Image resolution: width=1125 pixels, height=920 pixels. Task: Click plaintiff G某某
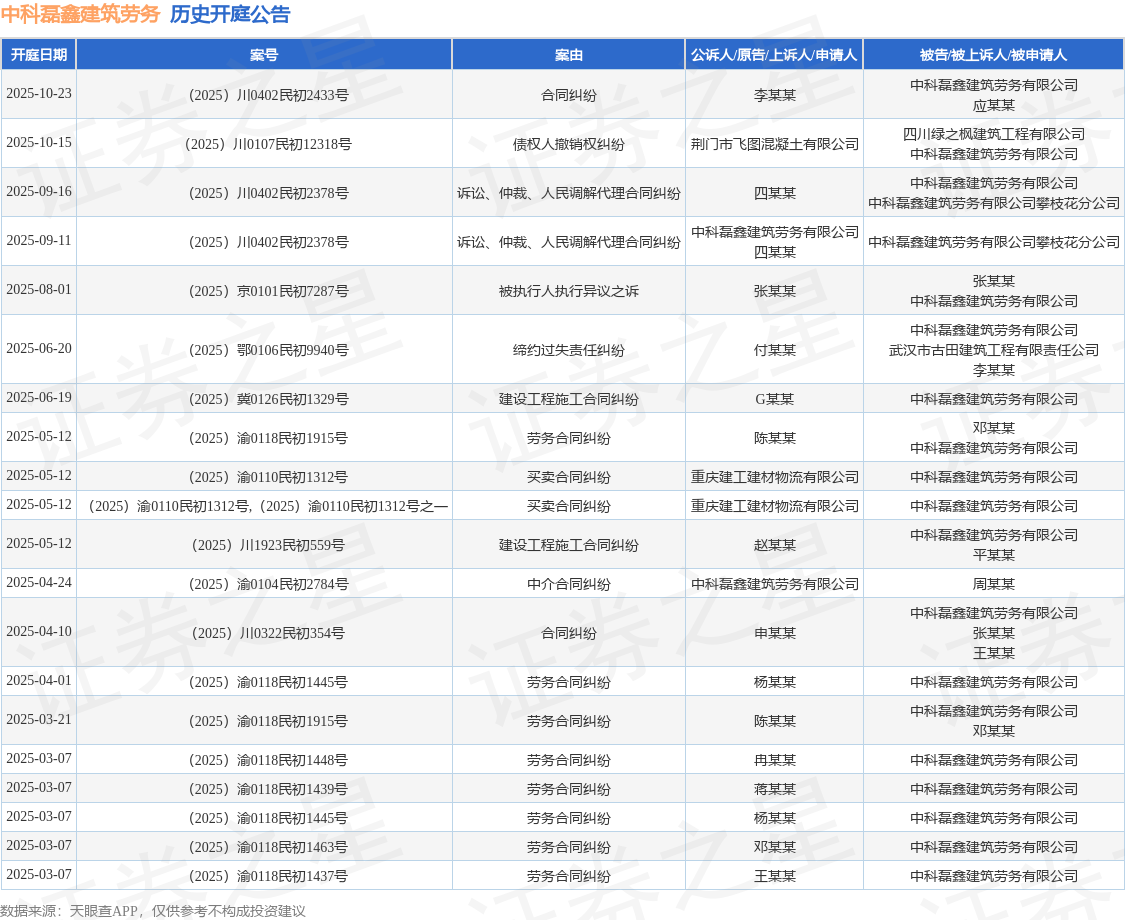[x=774, y=399]
